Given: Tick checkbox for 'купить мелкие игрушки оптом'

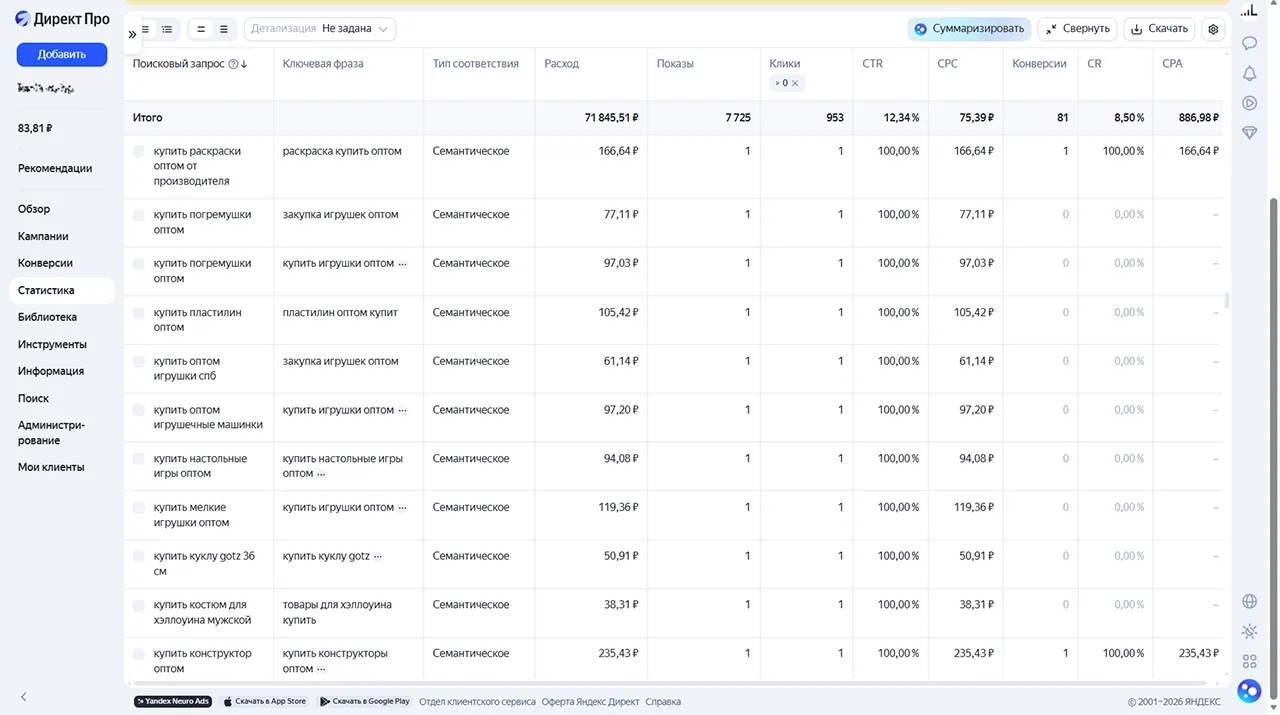Looking at the screenshot, I should [139, 507].
